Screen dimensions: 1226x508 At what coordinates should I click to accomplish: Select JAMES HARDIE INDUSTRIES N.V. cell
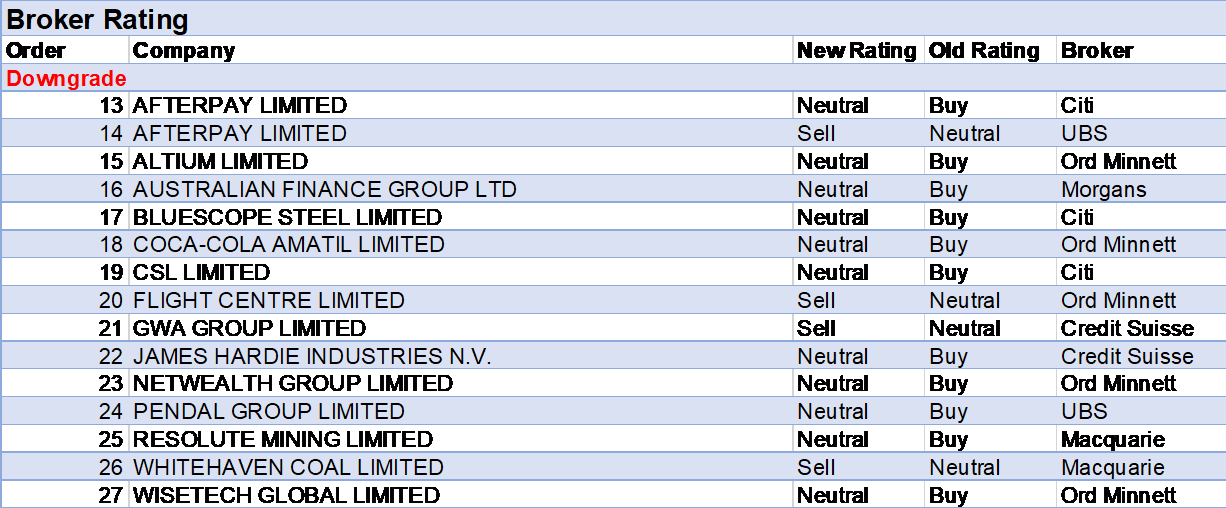pyautogui.click(x=312, y=357)
